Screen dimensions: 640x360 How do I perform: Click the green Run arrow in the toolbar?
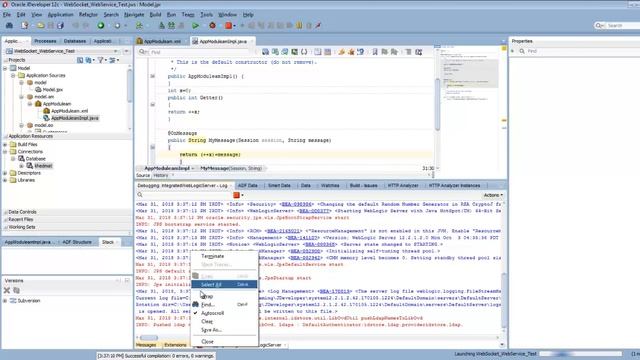[196, 25]
